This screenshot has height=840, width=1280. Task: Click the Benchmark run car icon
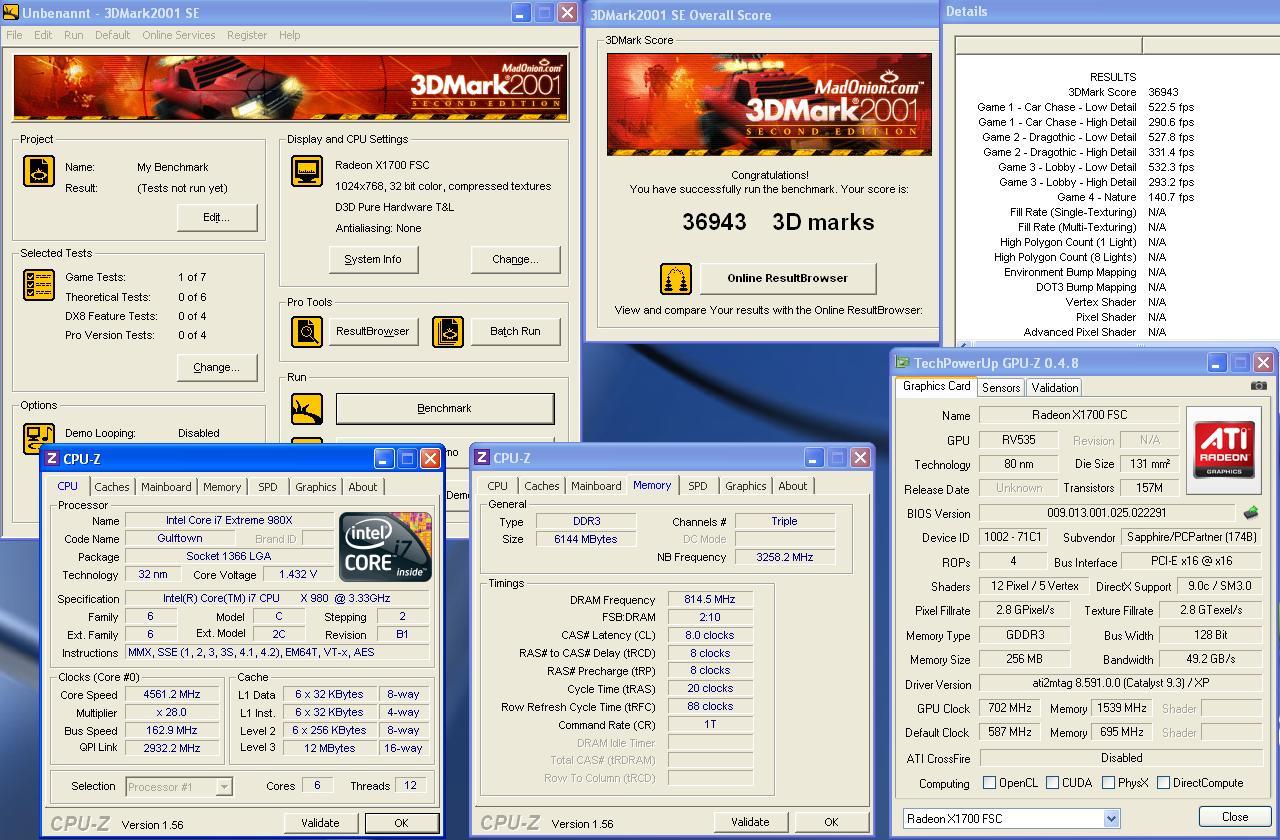307,408
